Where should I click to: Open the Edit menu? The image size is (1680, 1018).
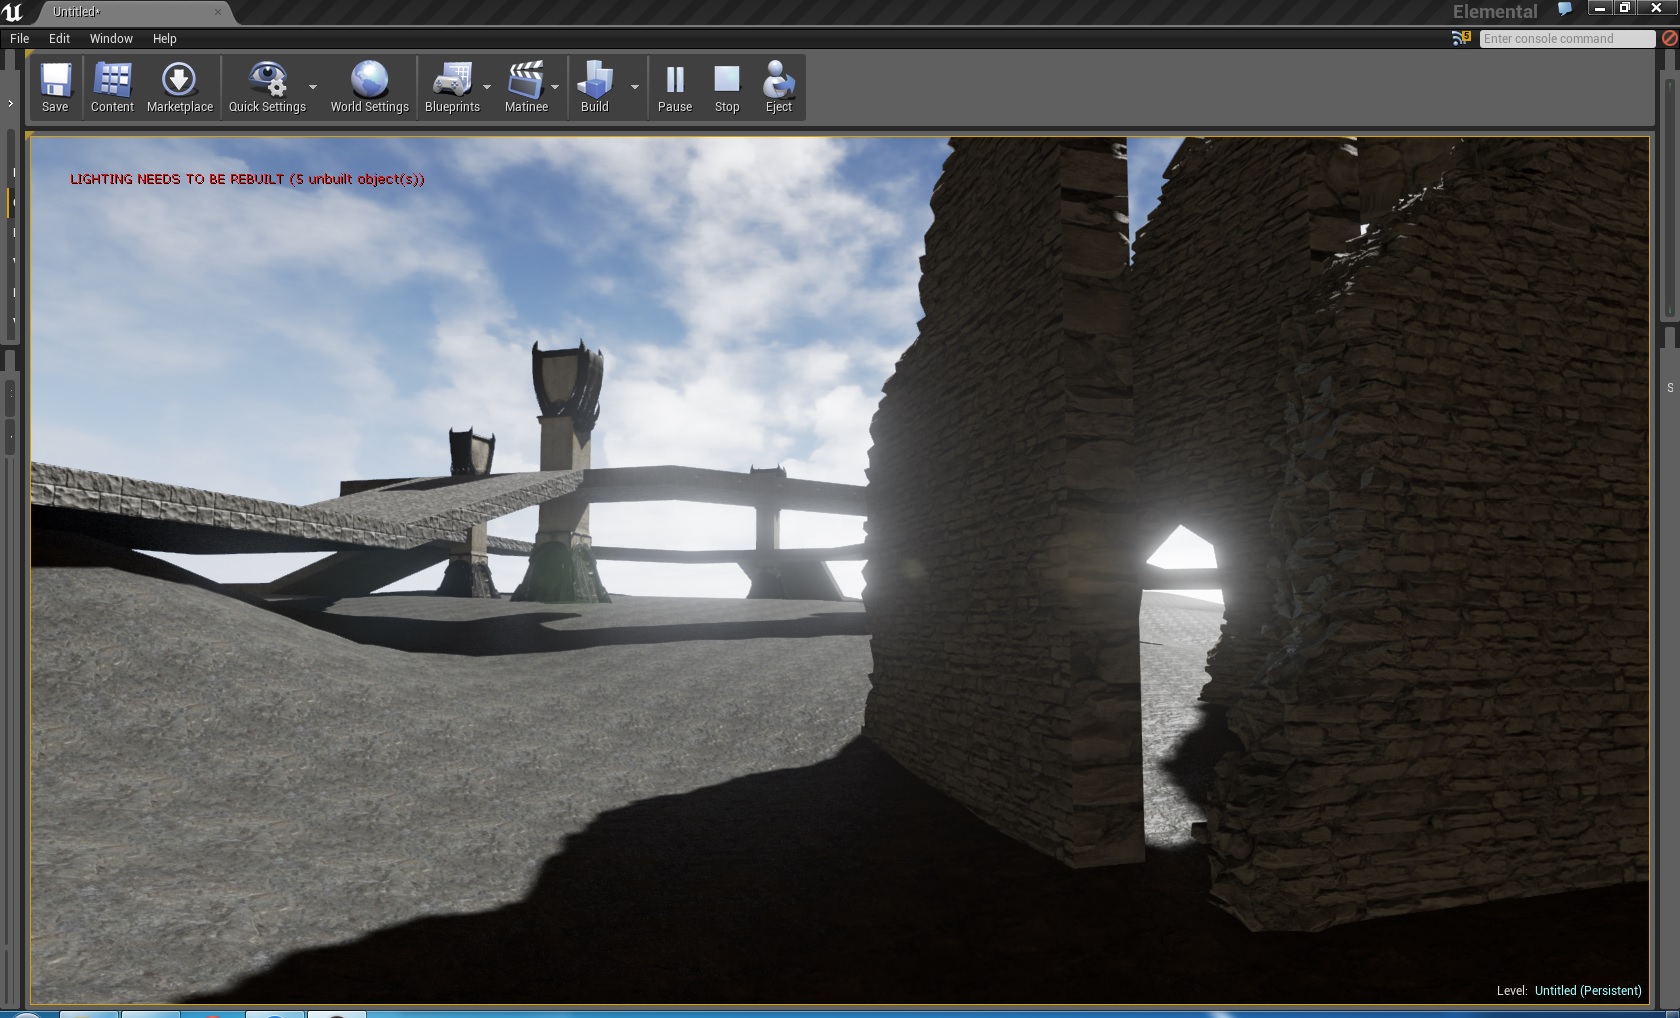point(60,38)
